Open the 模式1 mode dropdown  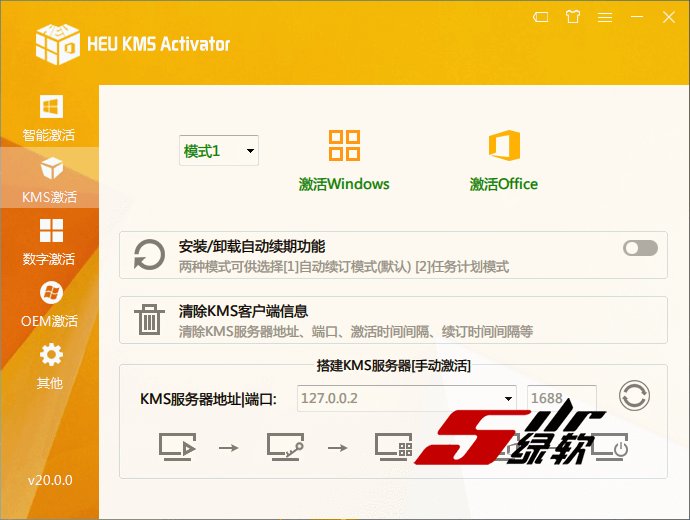tap(219, 151)
